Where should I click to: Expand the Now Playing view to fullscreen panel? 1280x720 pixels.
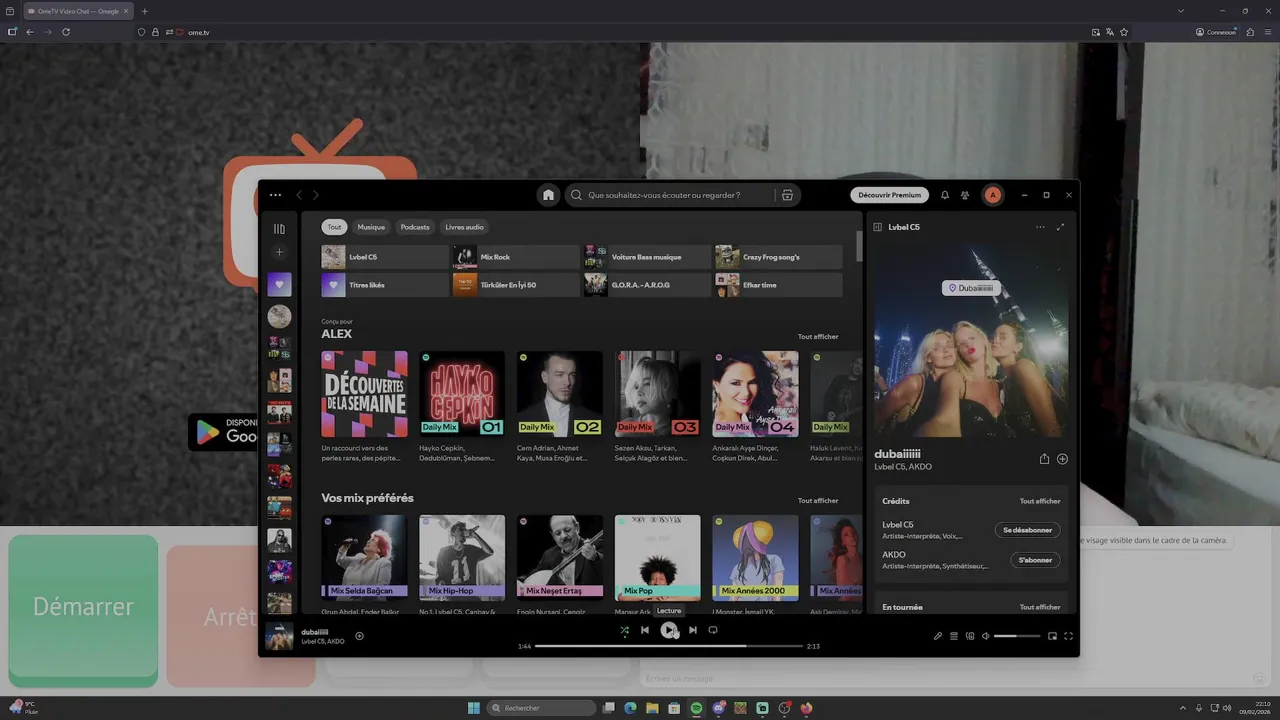click(1060, 227)
